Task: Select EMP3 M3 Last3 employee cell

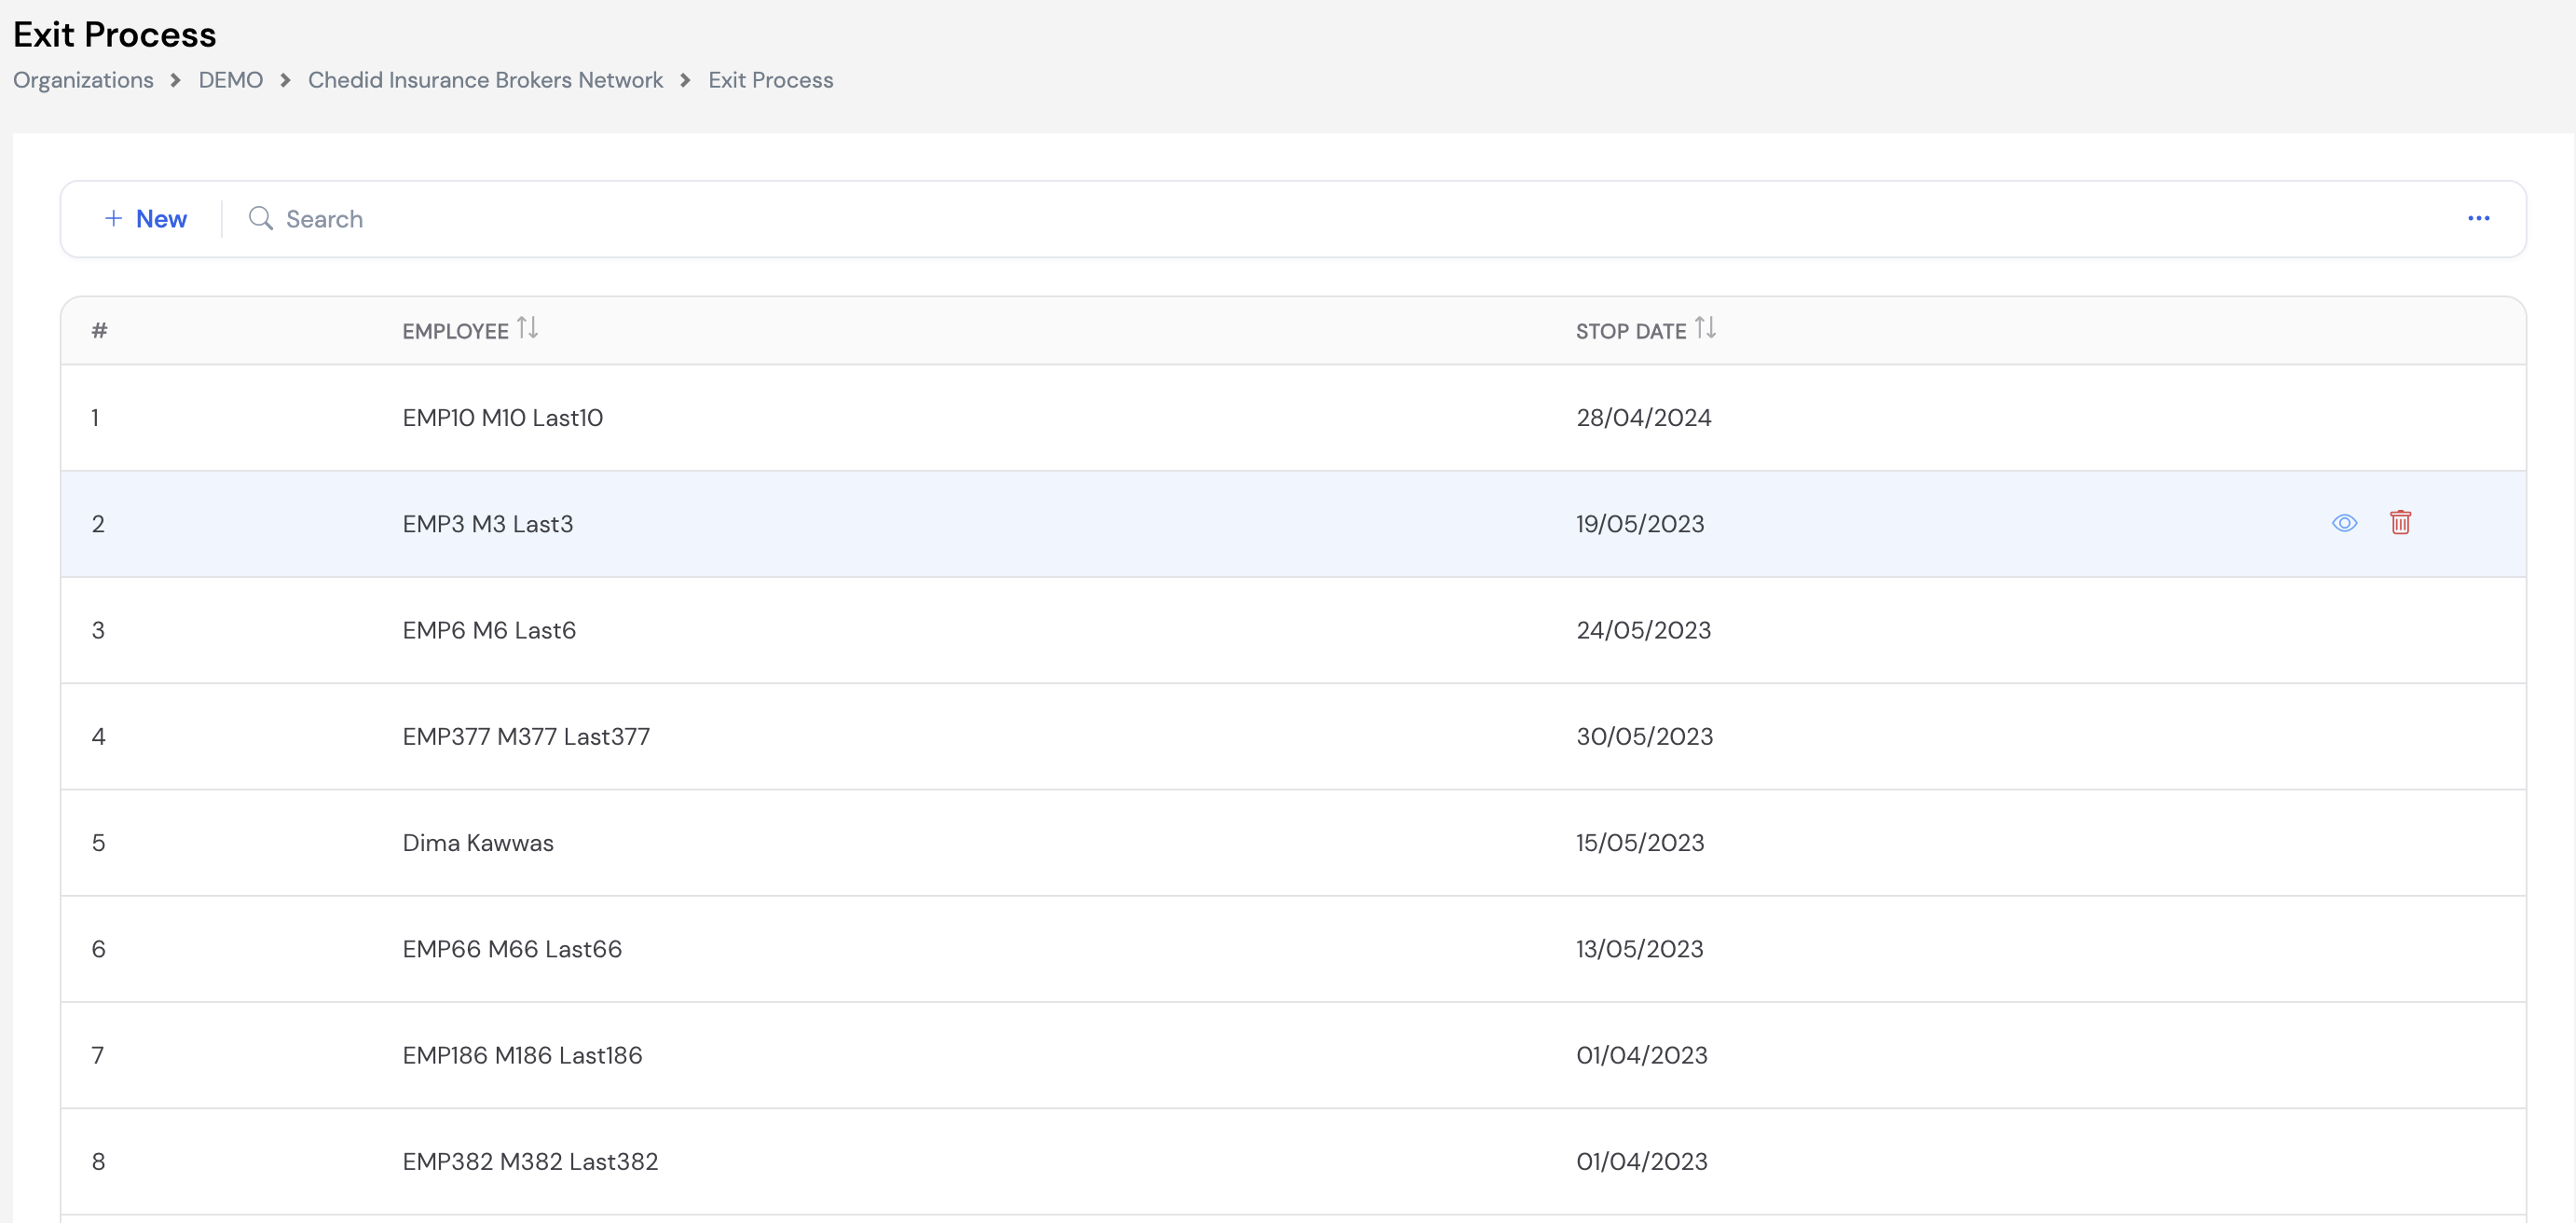Action: pyautogui.click(x=487, y=523)
